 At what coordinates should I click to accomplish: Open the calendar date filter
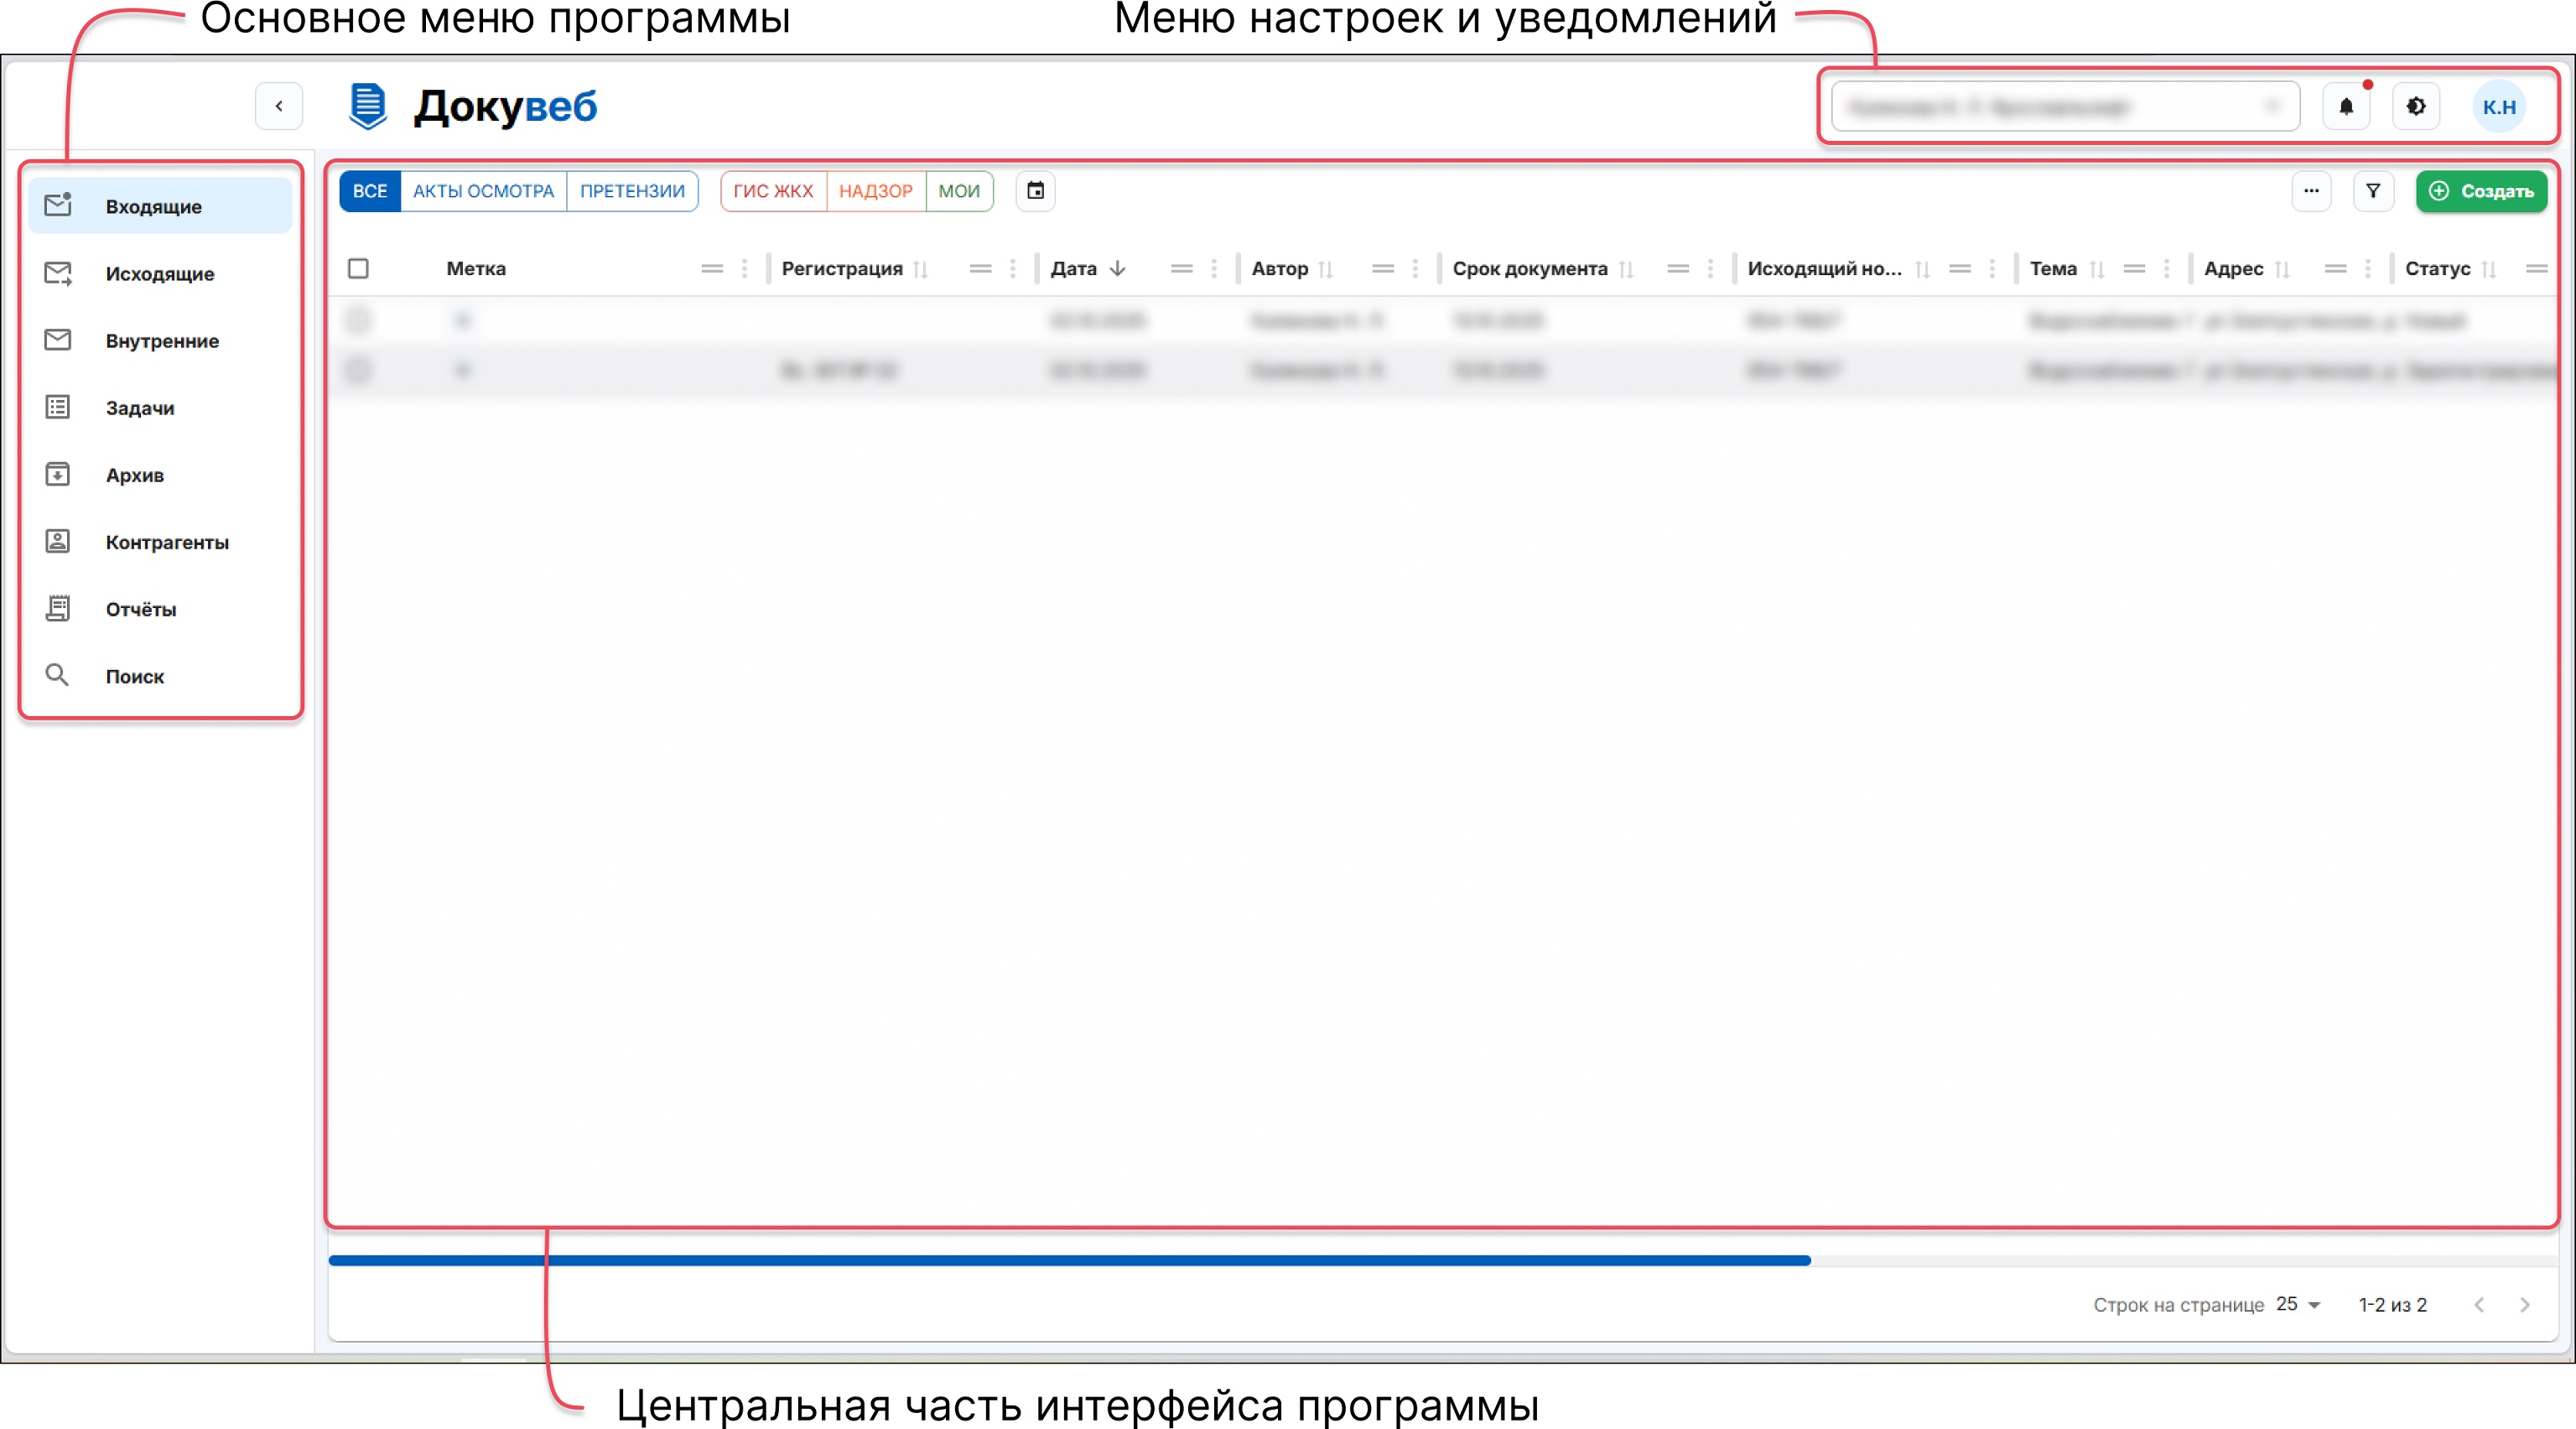coord(1036,191)
